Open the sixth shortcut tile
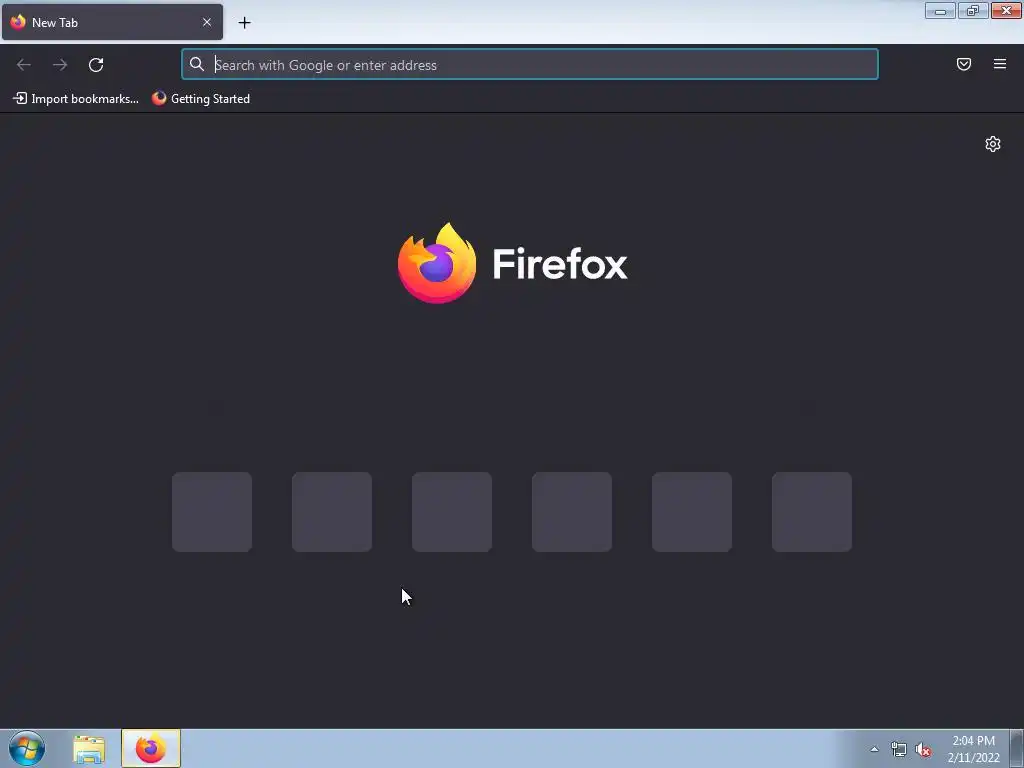Viewport: 1024px width, 768px height. point(812,512)
